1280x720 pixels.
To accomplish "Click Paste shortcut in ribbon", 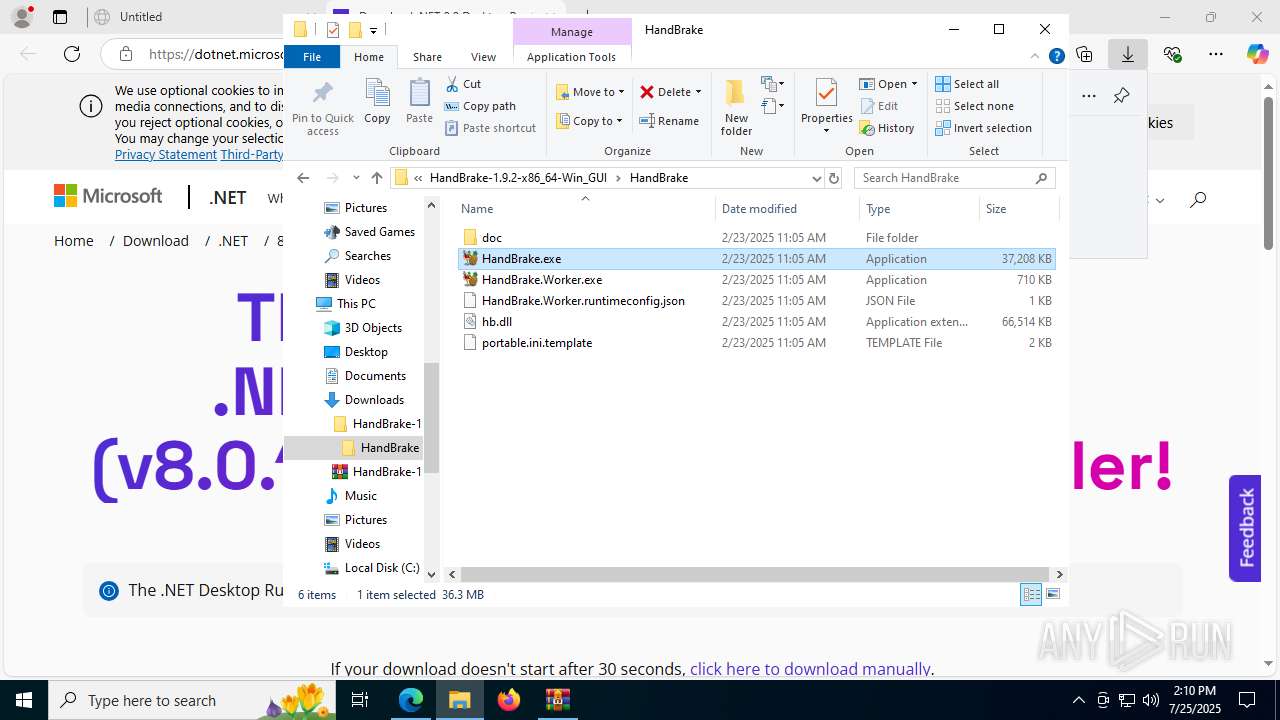I will click(x=490, y=128).
